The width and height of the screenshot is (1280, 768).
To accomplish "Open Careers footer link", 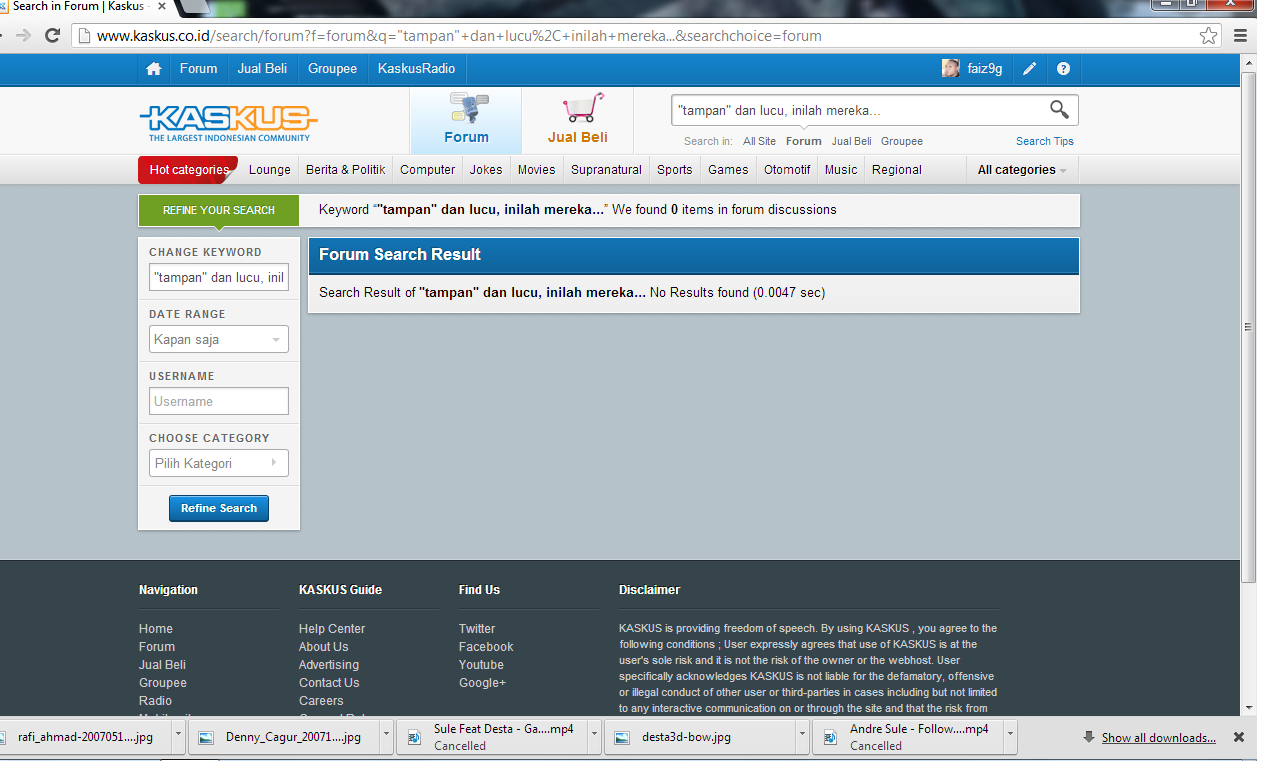I will pos(321,701).
